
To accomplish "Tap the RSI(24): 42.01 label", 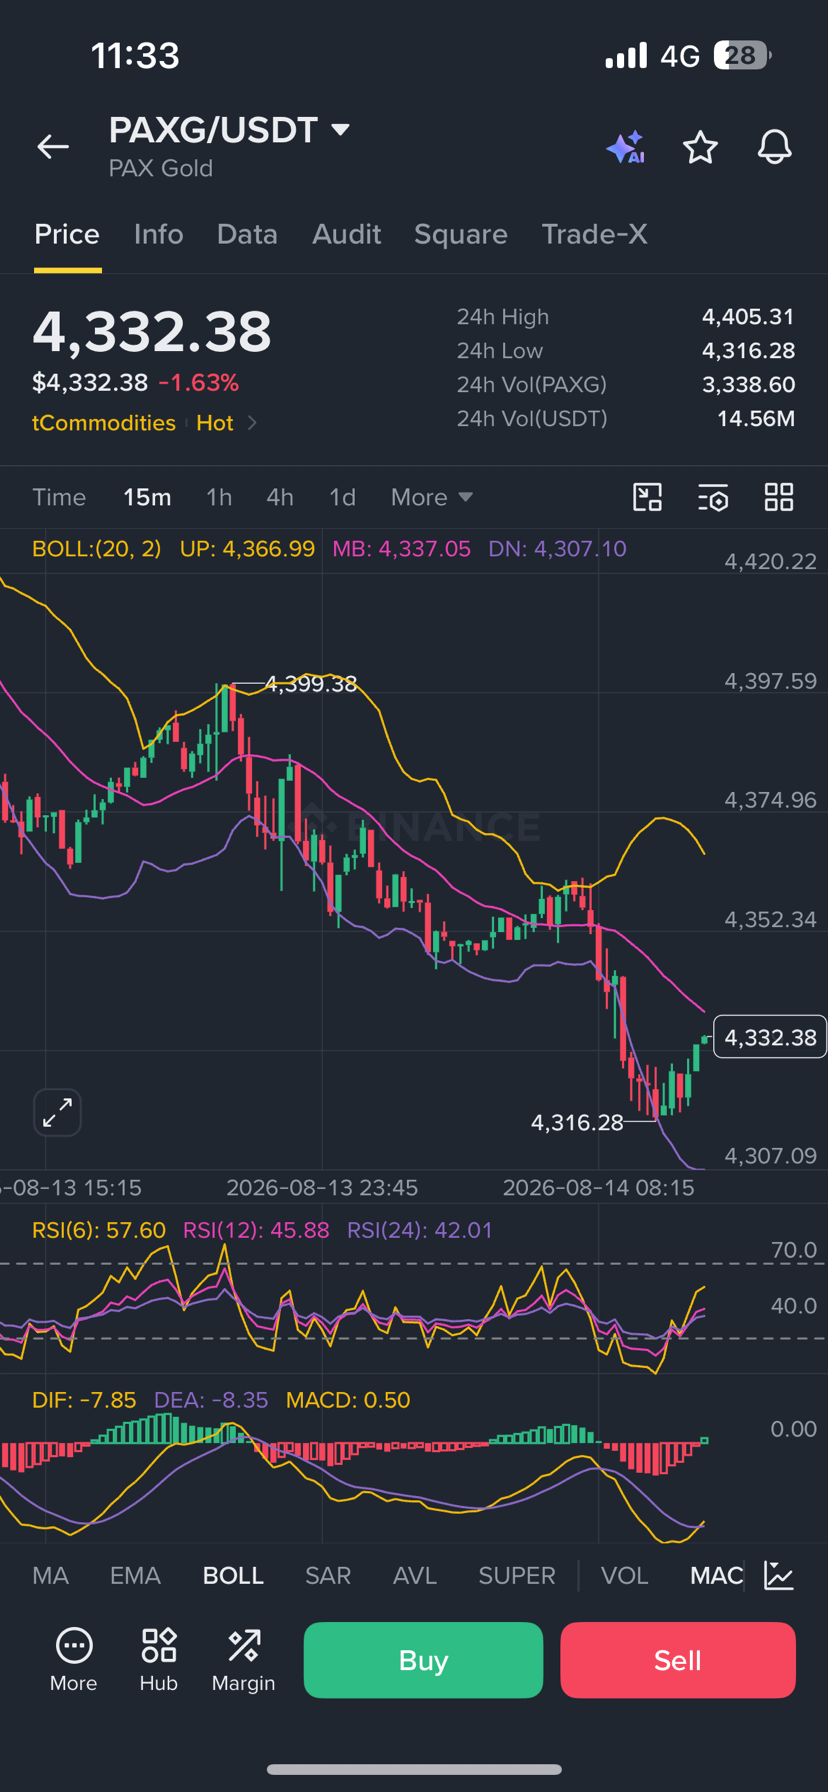I will pos(420,1230).
